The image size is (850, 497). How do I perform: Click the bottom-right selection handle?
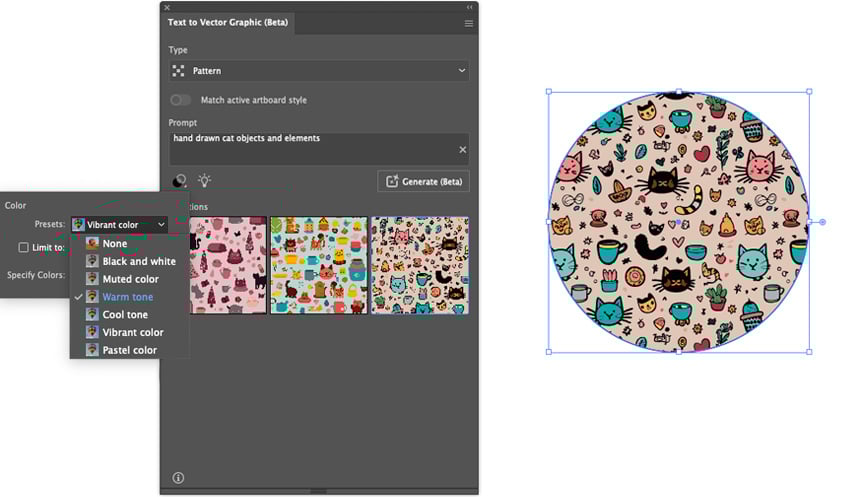click(809, 352)
